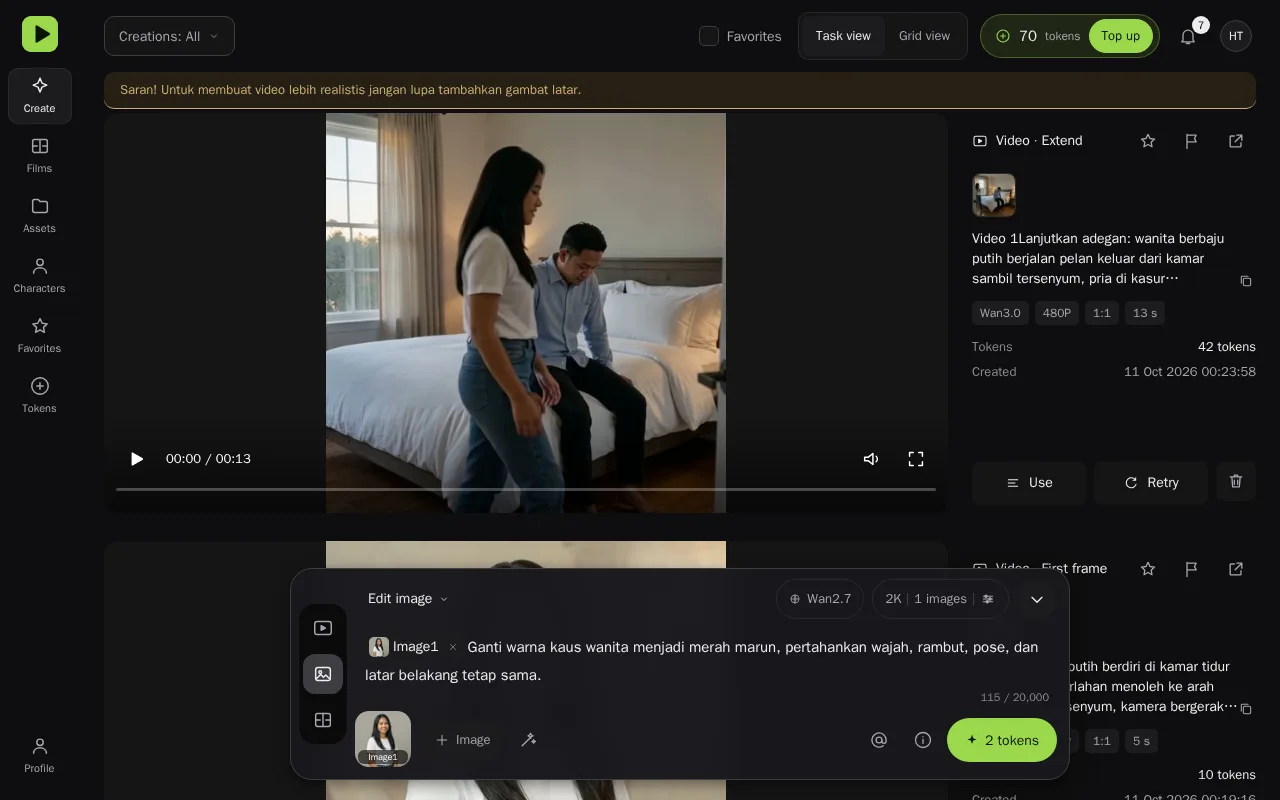The image size is (1280, 800).
Task: Click the Top up button
Action: (1120, 36)
